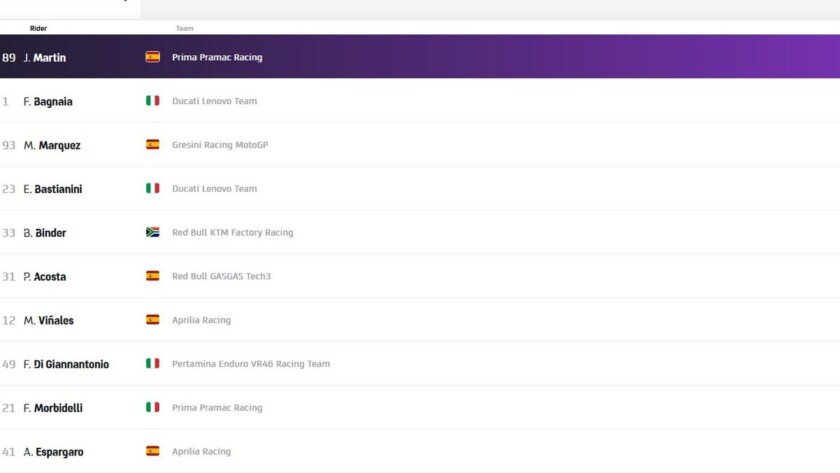
Task: Click Red Bull KTM Factory Racing team
Action: click(232, 233)
